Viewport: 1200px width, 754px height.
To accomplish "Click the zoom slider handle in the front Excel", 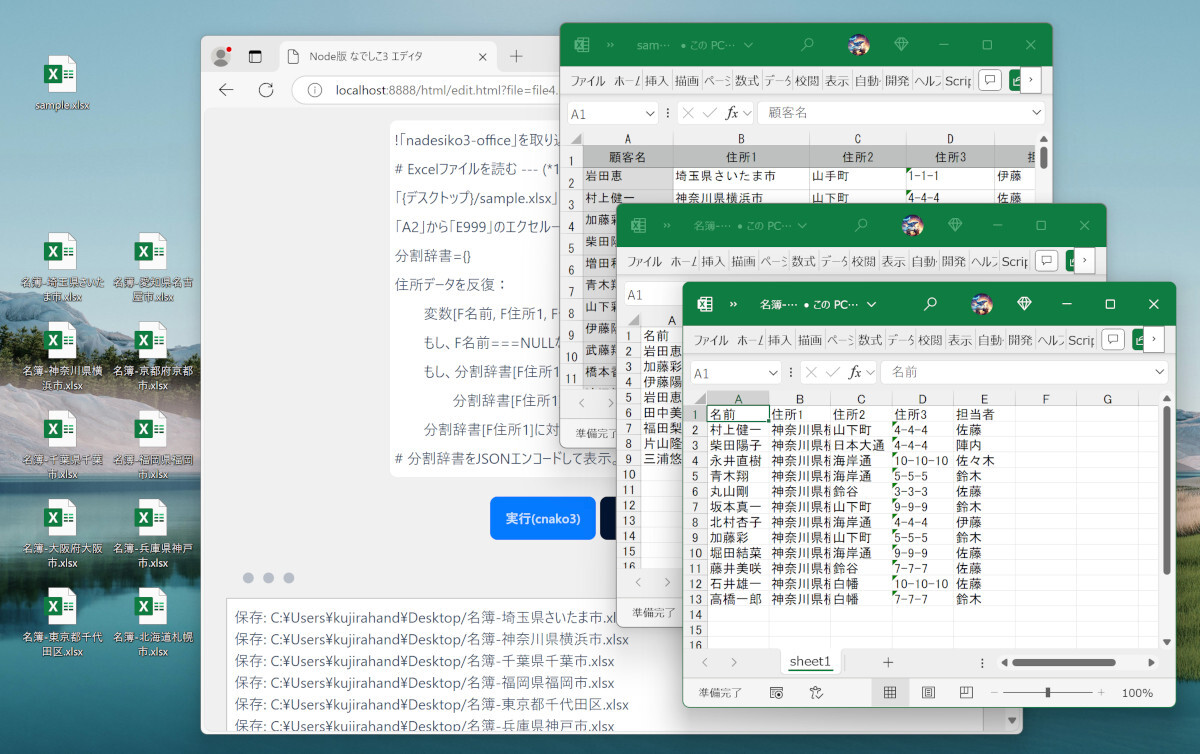I will [x=1048, y=692].
